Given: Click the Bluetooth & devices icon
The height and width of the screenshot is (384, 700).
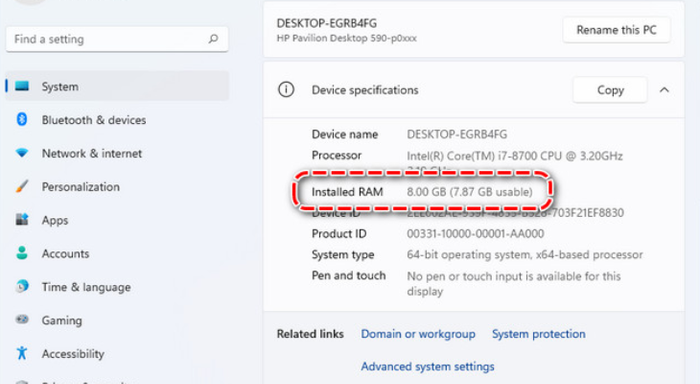Looking at the screenshot, I should click(22, 119).
